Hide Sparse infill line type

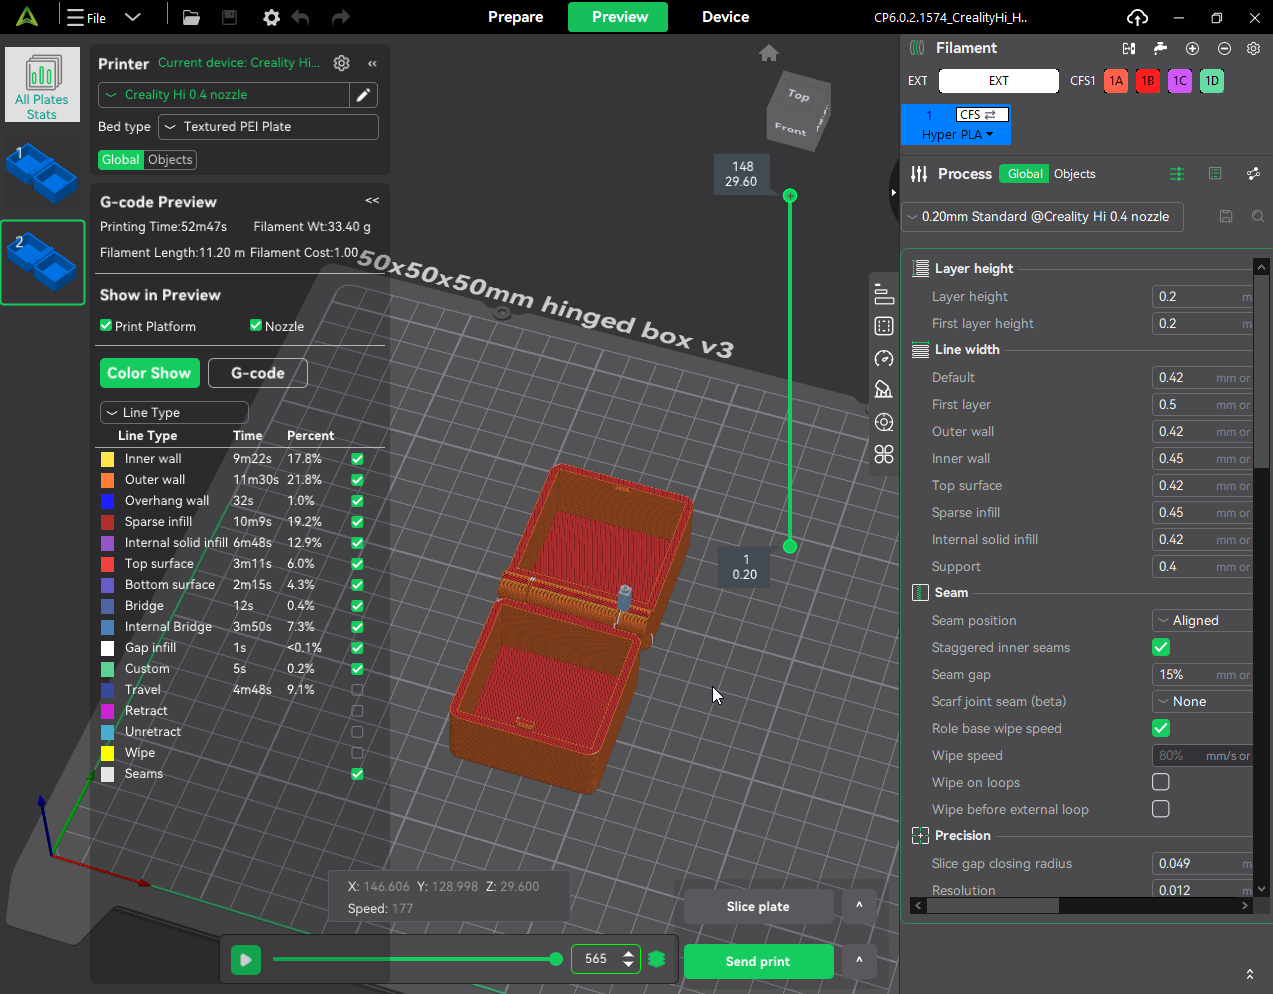coord(357,522)
